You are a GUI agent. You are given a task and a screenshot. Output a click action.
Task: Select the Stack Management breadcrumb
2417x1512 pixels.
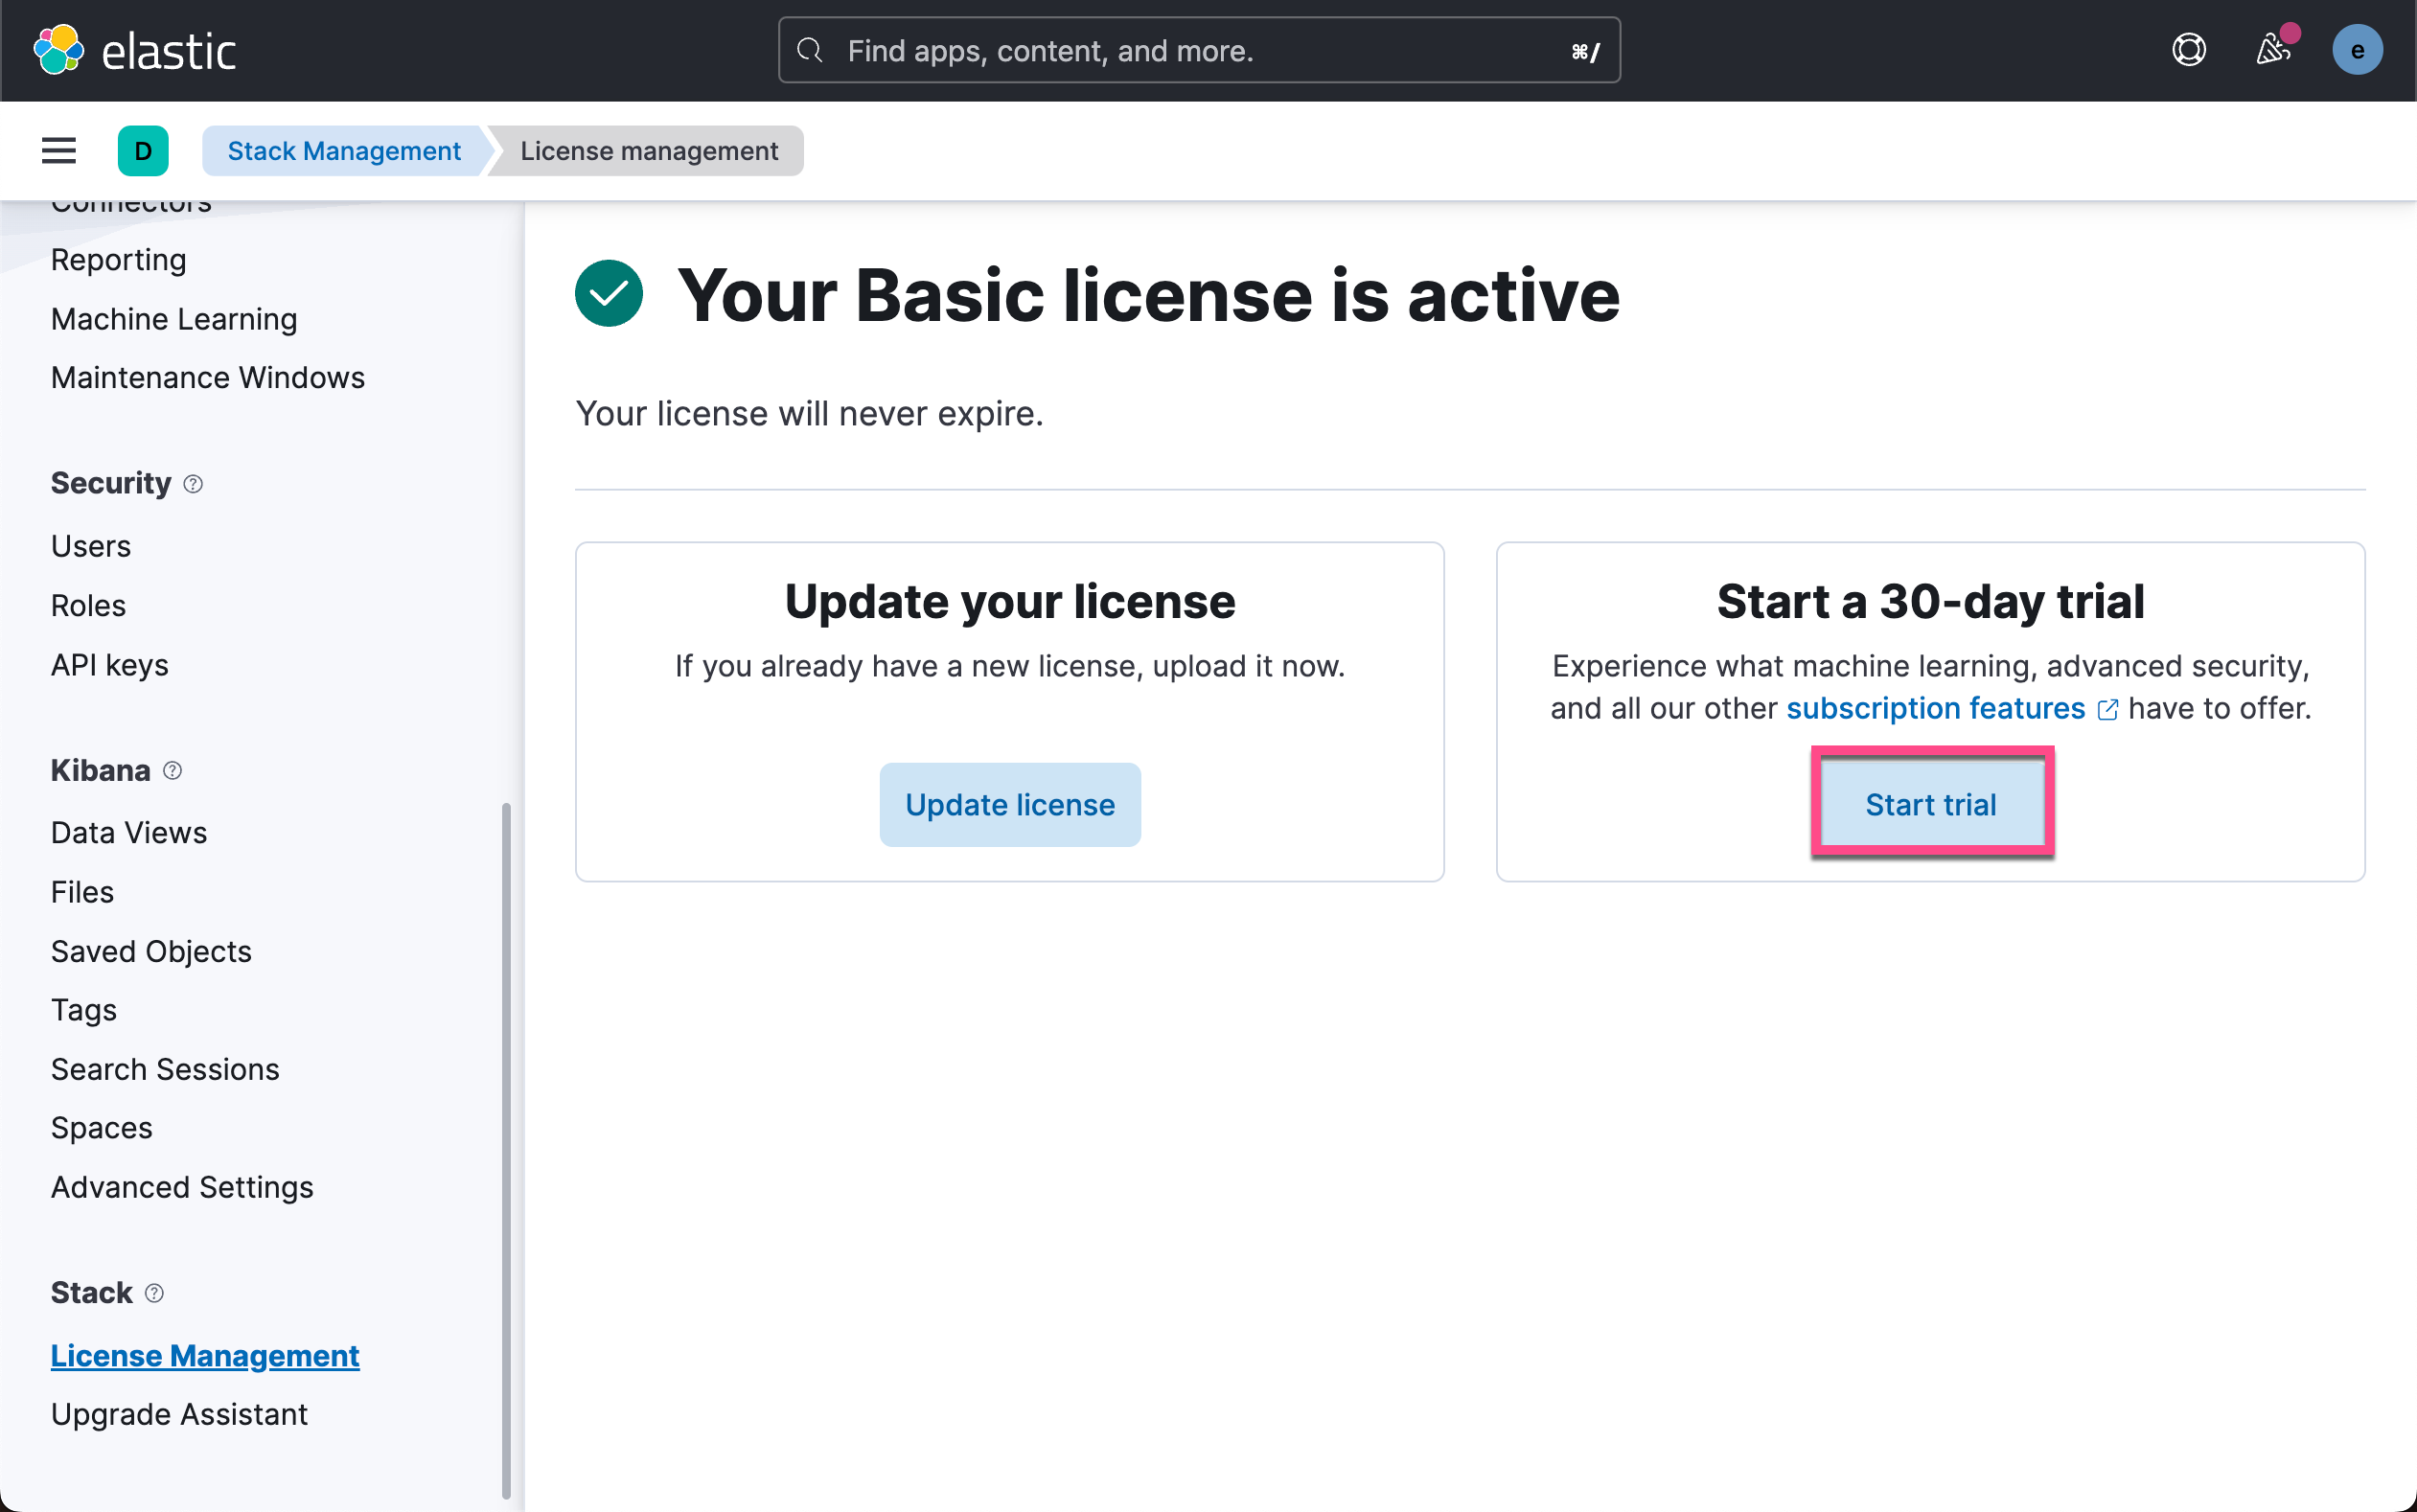pyautogui.click(x=343, y=150)
